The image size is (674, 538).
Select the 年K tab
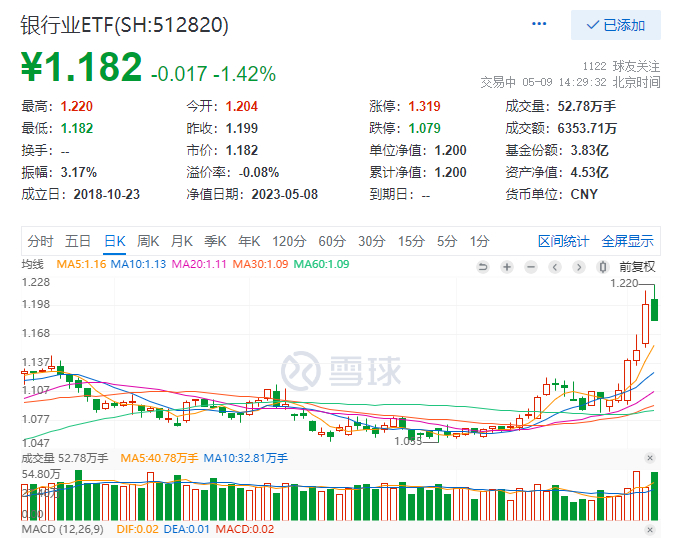[249, 241]
